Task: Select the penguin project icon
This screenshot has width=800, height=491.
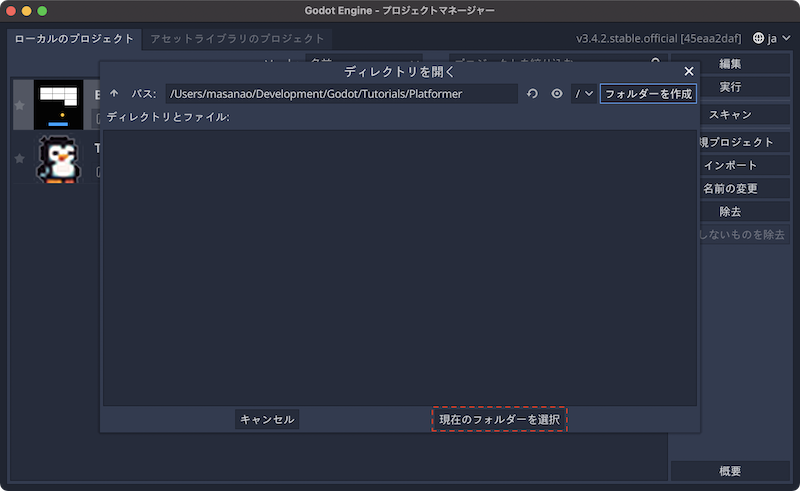Action: coord(58,160)
